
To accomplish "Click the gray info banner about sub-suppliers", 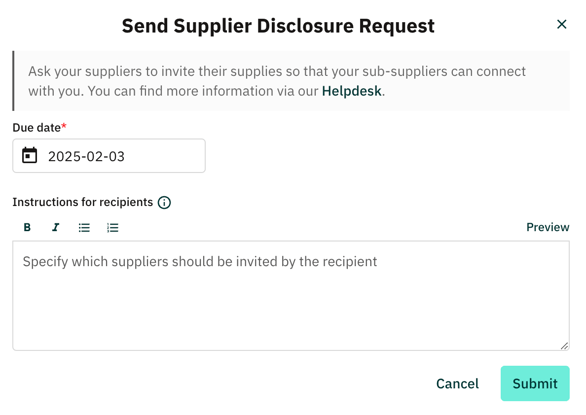I will click(291, 81).
